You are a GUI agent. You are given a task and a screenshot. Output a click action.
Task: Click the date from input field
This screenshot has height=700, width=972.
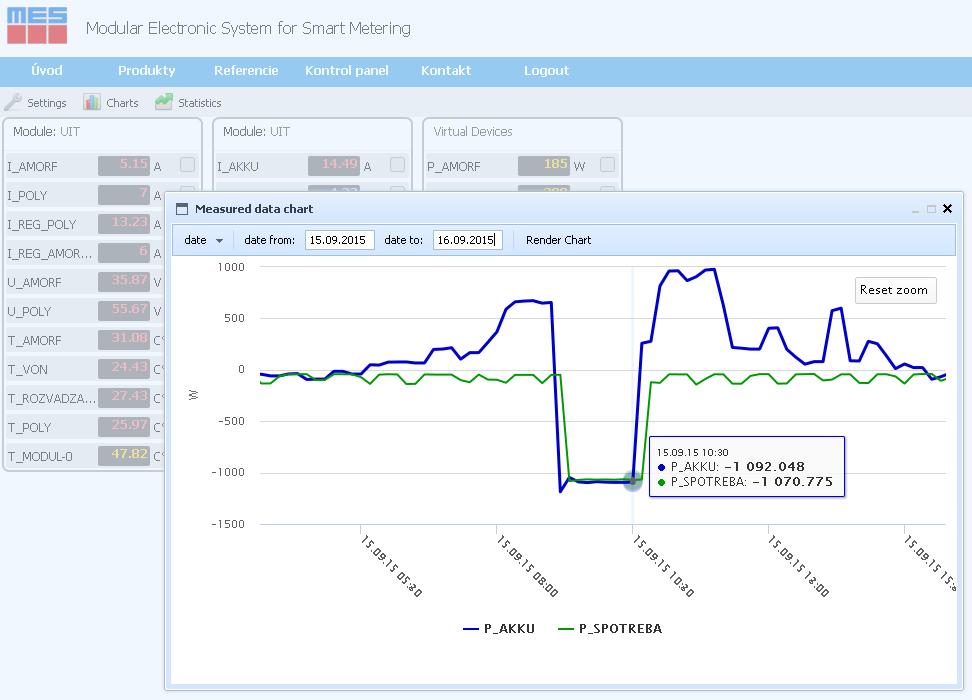(339, 240)
